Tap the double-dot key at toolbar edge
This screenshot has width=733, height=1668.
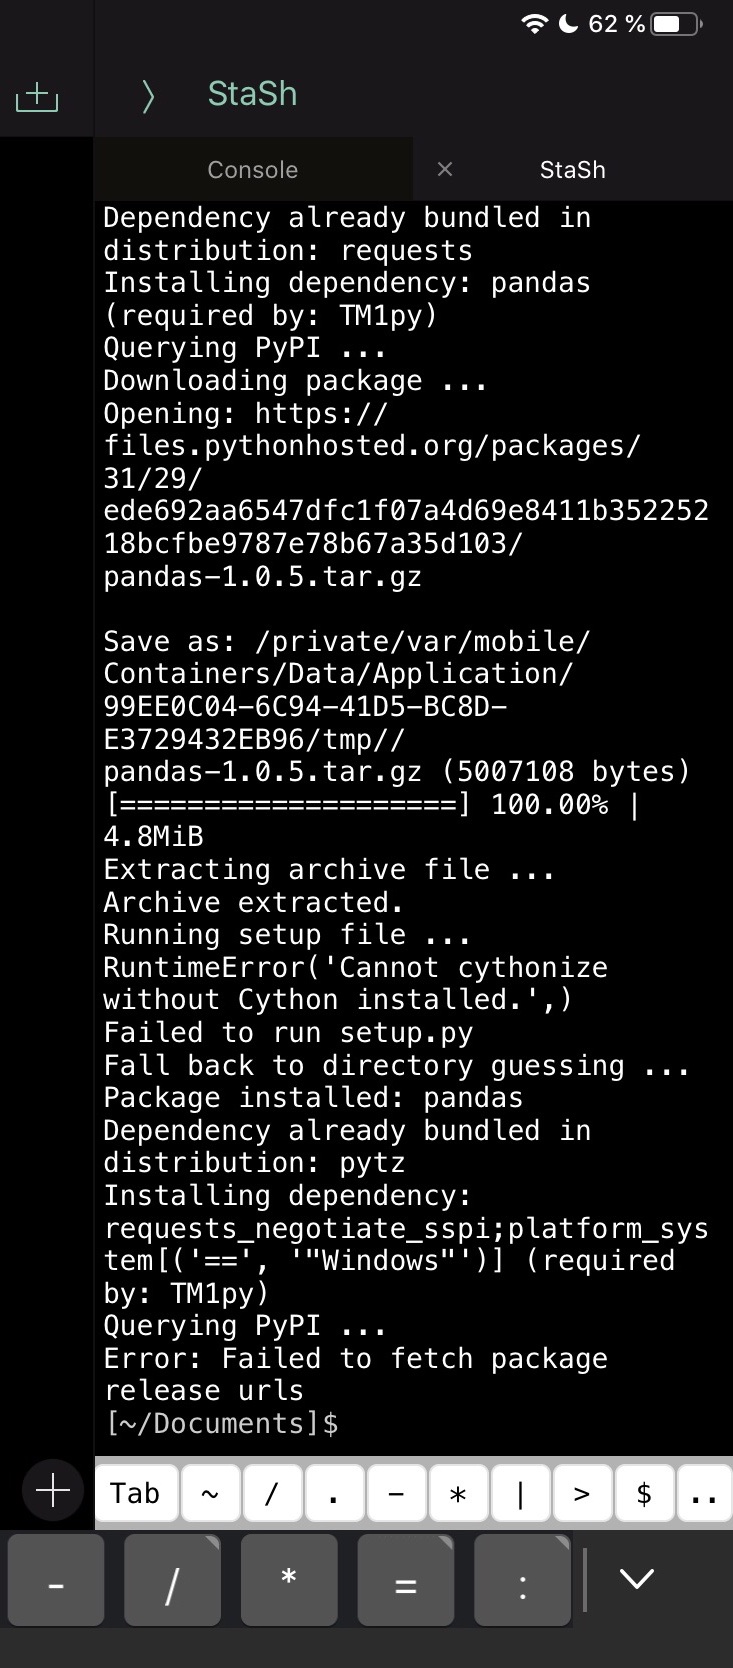point(705,1493)
